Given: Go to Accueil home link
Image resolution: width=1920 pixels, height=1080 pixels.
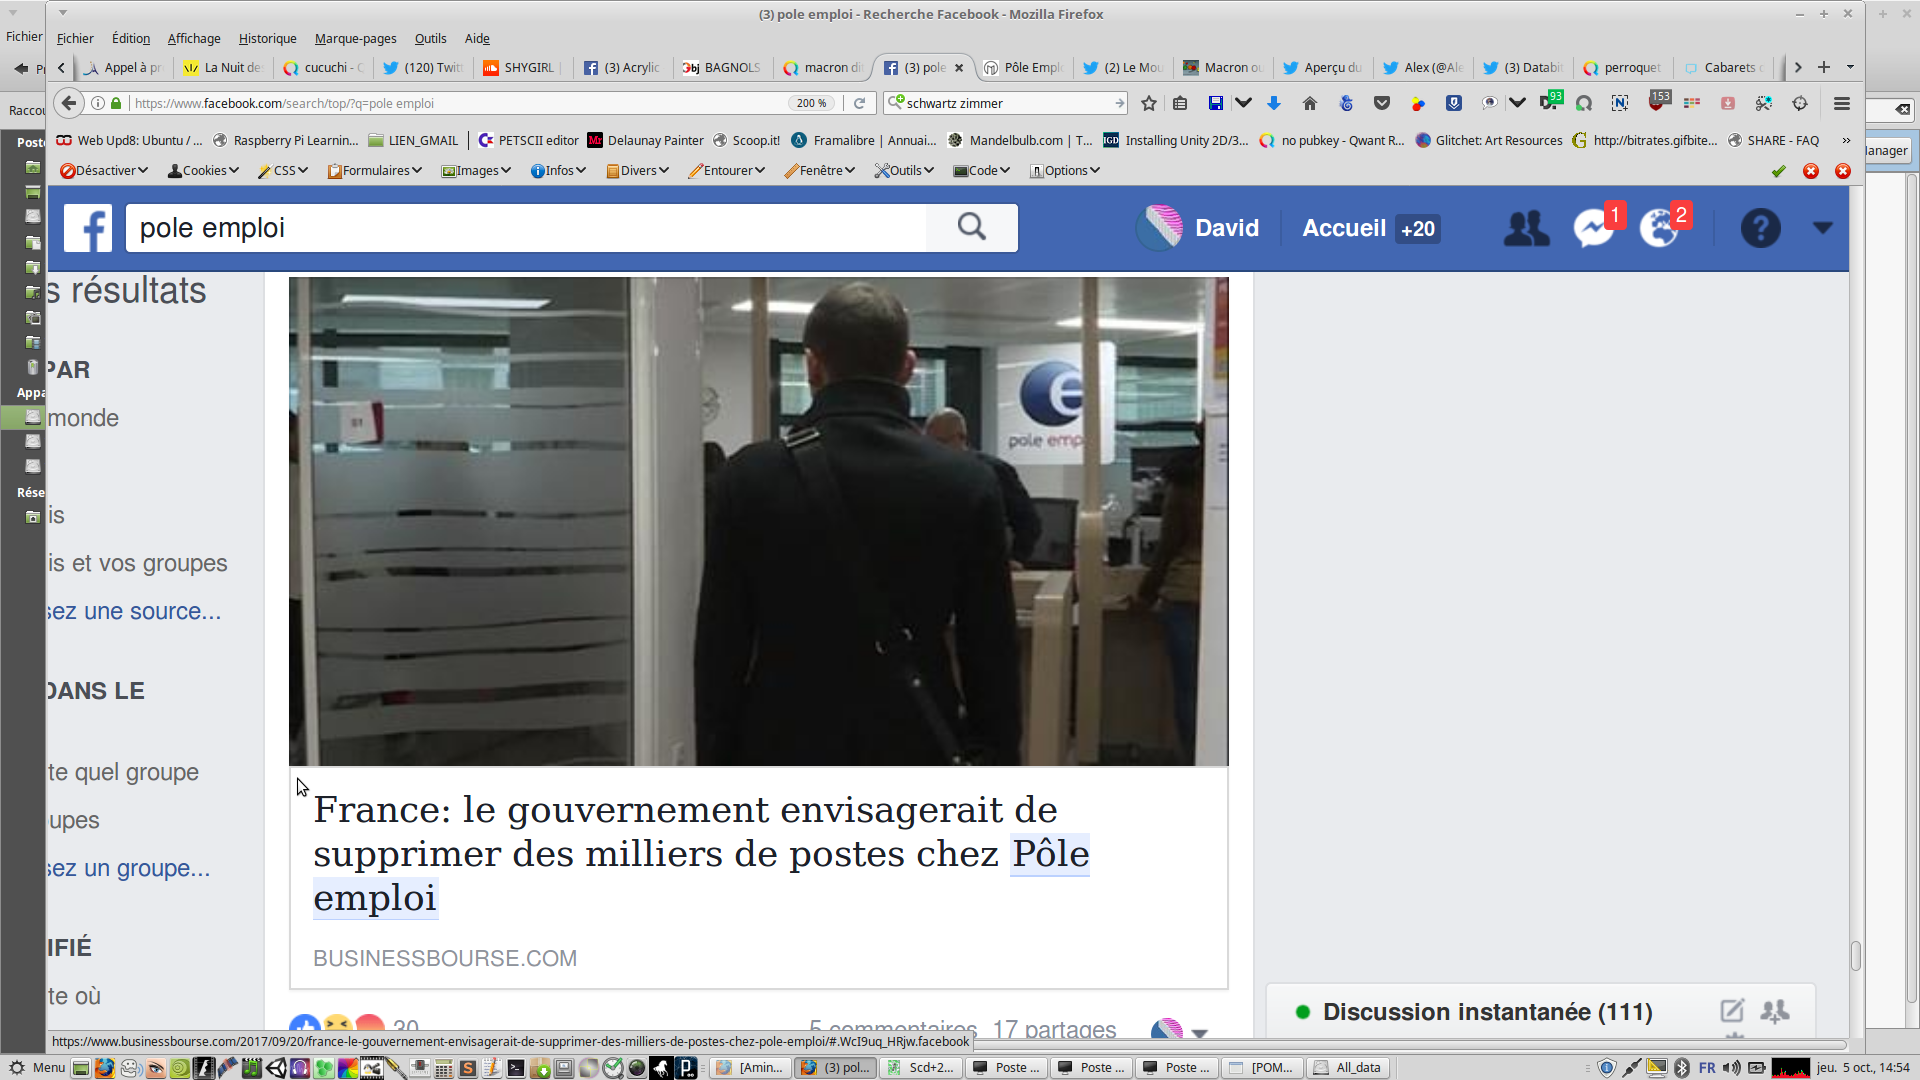Looking at the screenshot, I should tap(1343, 229).
